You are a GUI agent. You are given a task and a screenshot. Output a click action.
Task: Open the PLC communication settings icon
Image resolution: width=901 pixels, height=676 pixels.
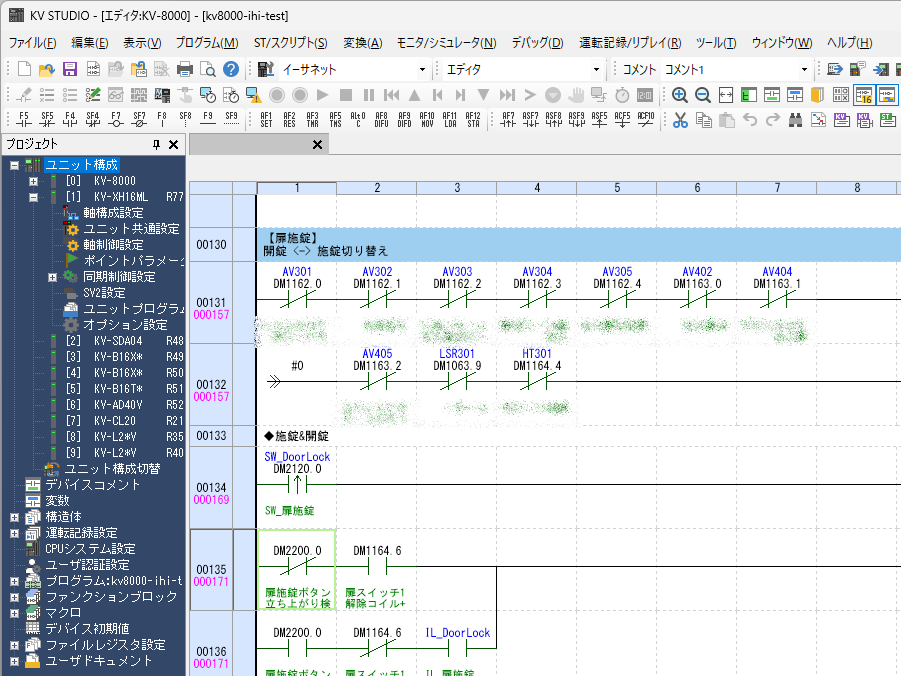pos(265,70)
